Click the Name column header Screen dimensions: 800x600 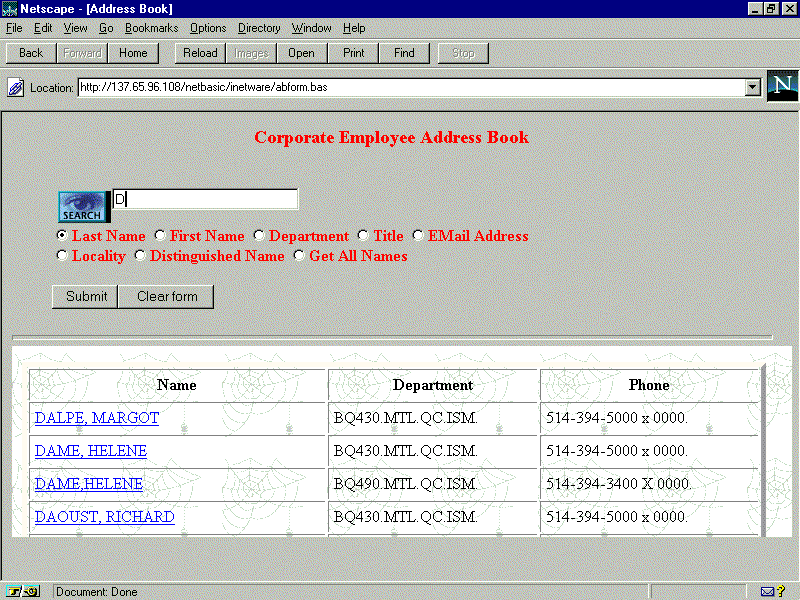(x=177, y=385)
